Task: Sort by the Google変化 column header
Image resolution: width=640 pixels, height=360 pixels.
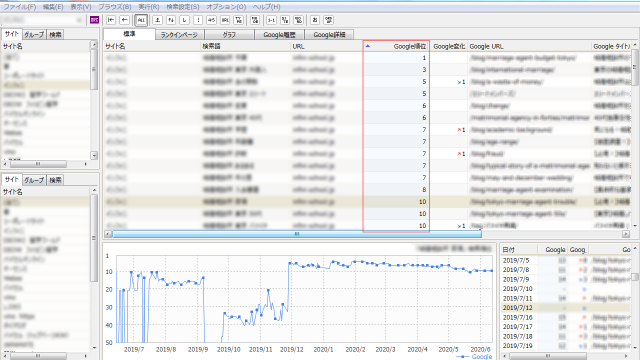Action: (449, 46)
